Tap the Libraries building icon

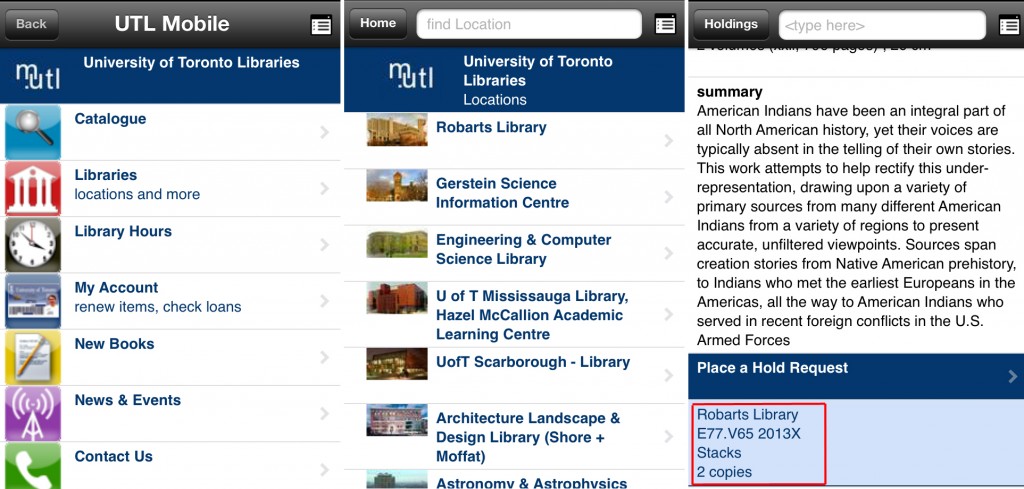[x=33, y=188]
